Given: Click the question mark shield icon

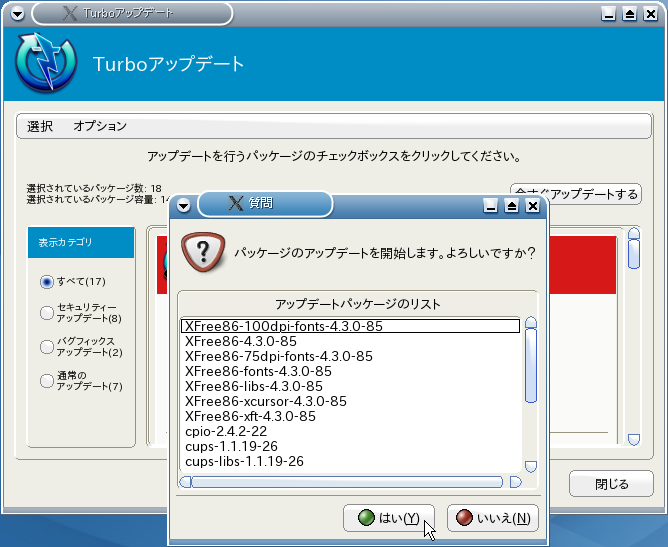Looking at the screenshot, I should pyautogui.click(x=203, y=252).
